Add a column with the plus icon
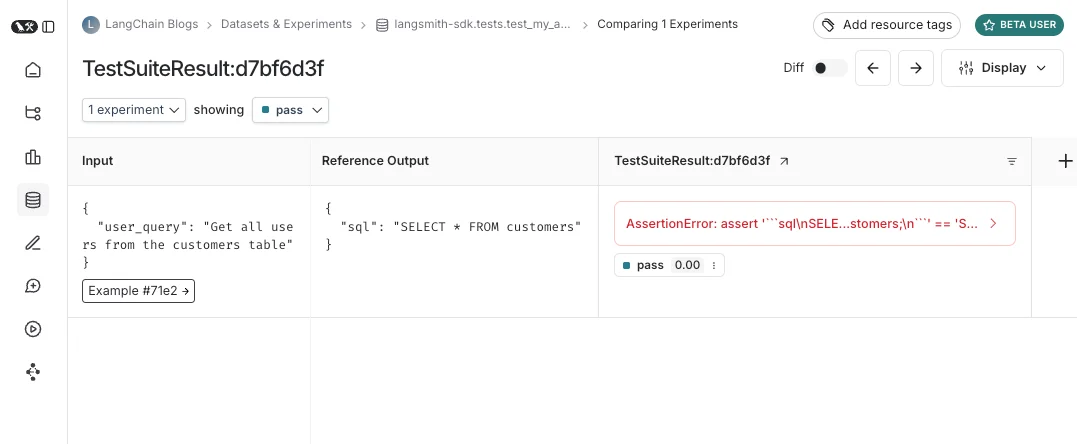The width and height of the screenshot is (1077, 444). [1065, 162]
